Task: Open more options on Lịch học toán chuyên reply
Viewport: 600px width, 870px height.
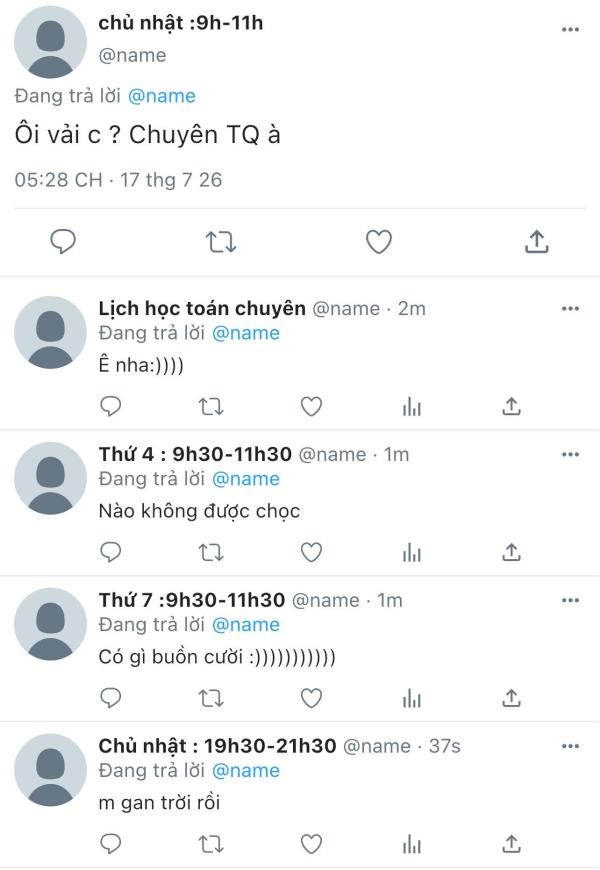Action: (x=570, y=308)
